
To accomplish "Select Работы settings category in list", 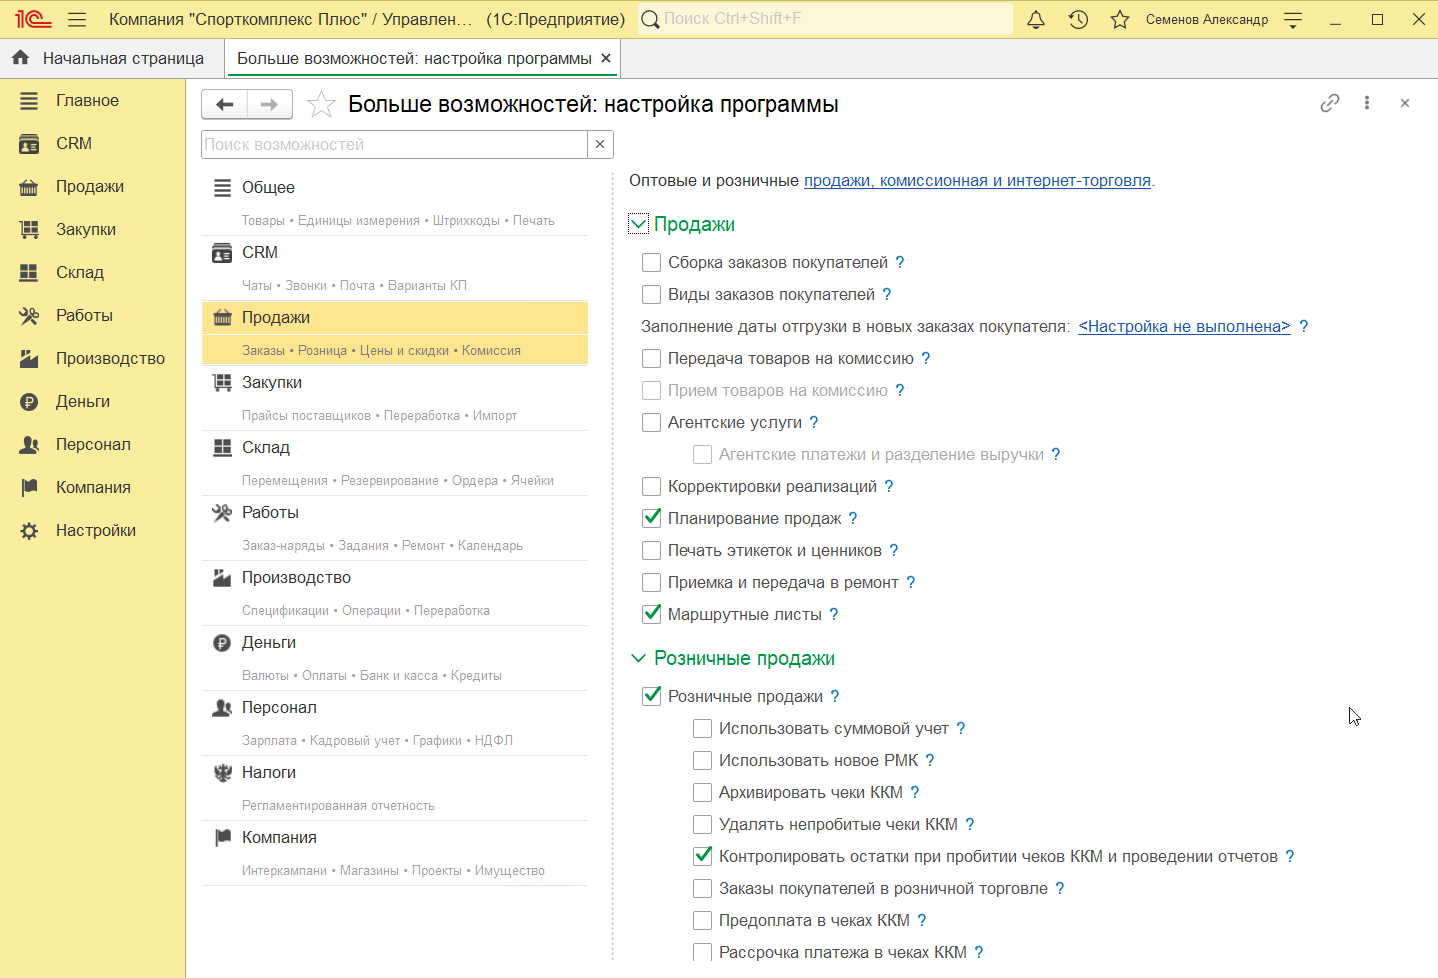I will 395,529.
